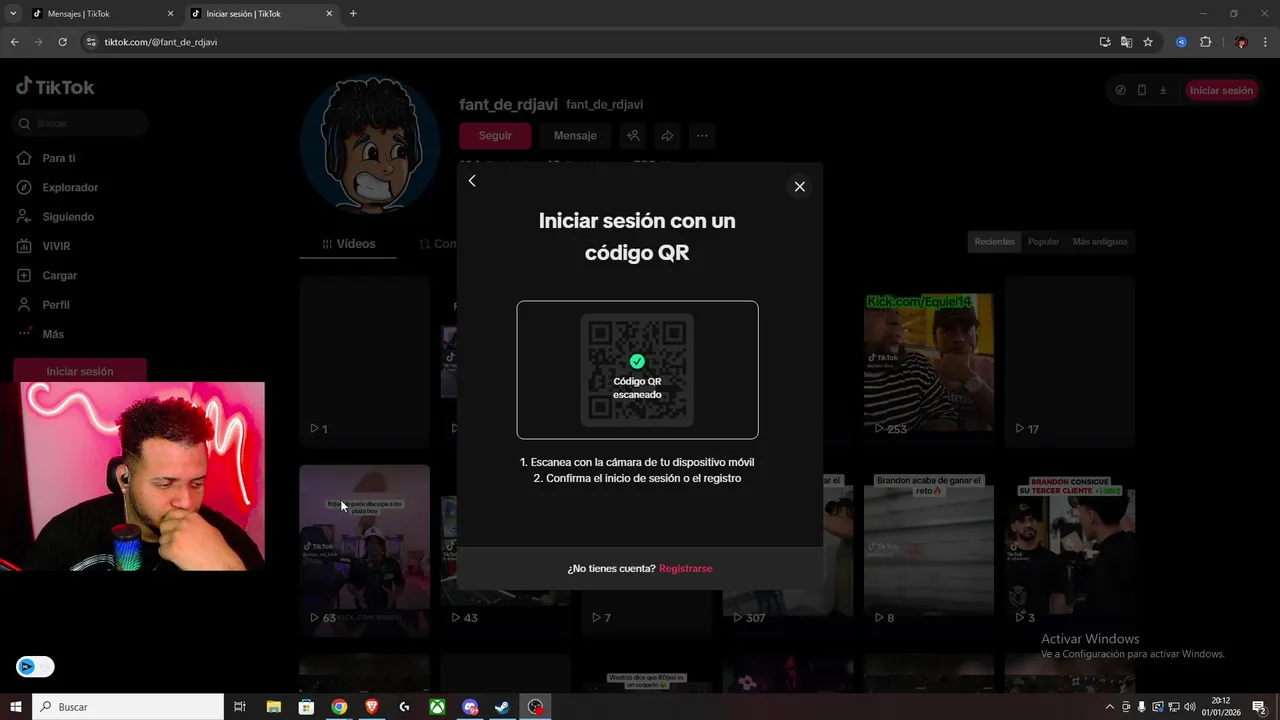Open Brave browser from taskbar
Screen dimensions: 1280x720
pos(372,707)
